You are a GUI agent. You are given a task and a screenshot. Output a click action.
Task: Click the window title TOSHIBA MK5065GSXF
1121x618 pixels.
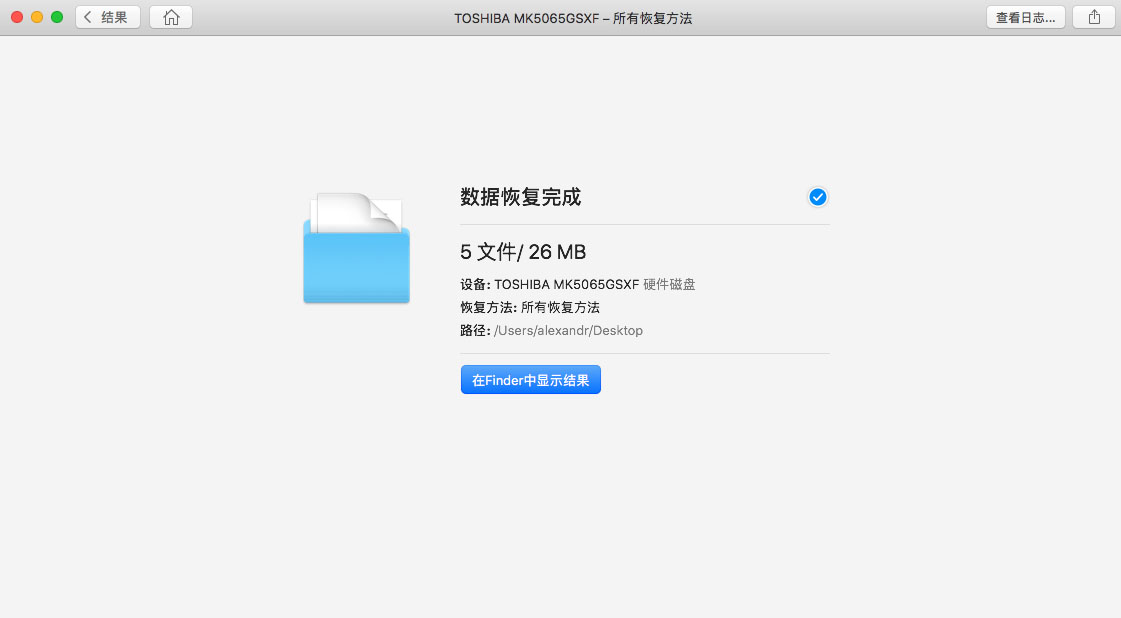tap(574, 17)
